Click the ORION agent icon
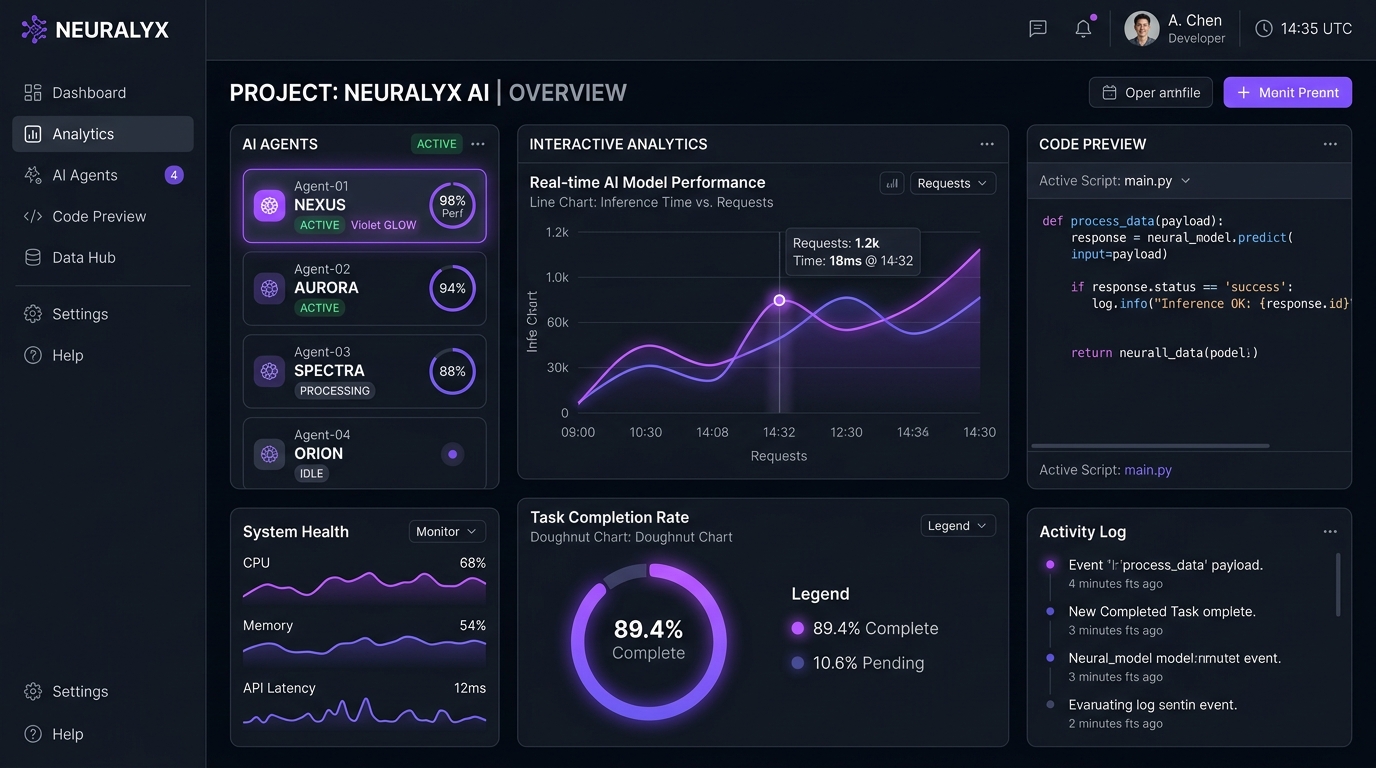The height and width of the screenshot is (768, 1376). pos(269,454)
